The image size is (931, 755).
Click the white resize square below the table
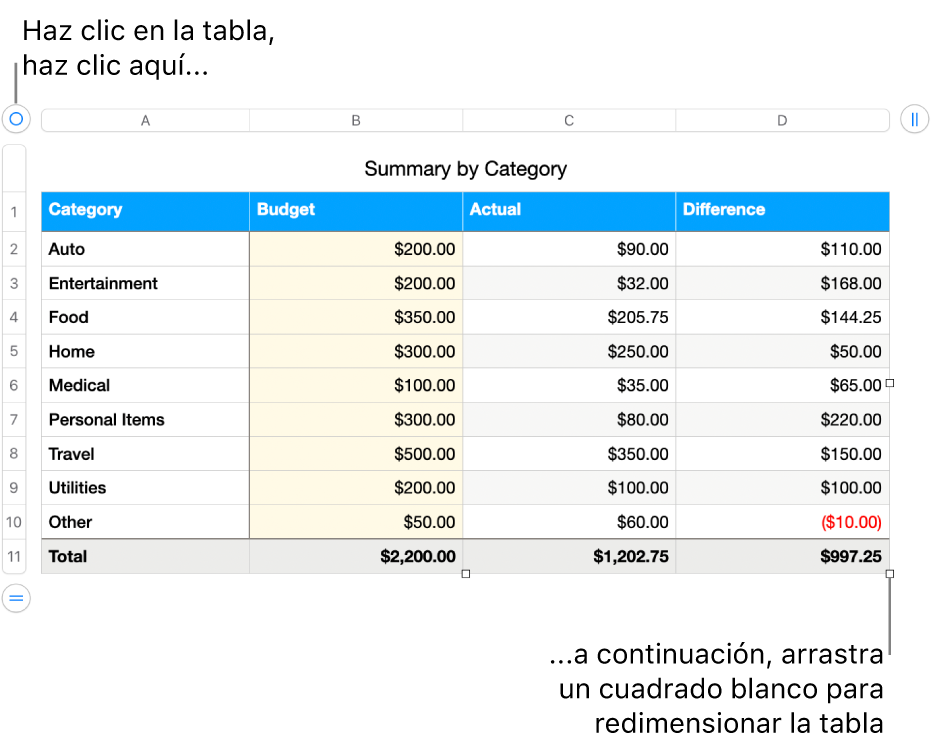pos(466,572)
